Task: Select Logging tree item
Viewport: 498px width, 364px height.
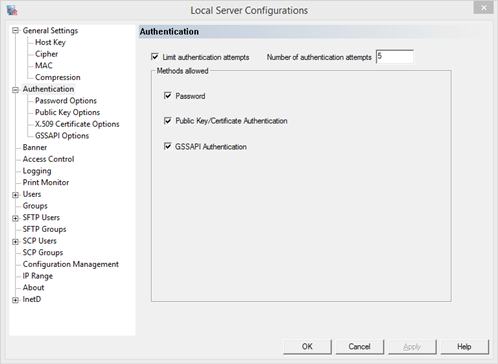Action: pos(37,171)
